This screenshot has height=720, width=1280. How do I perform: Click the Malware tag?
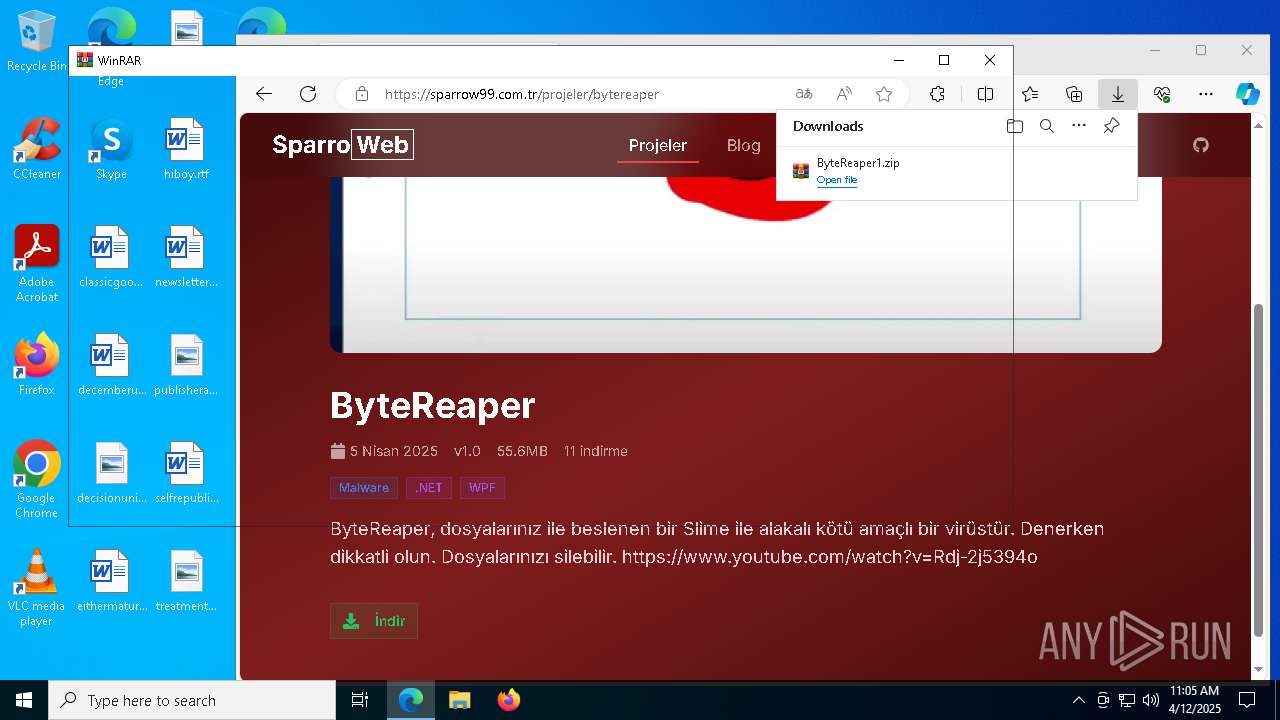(364, 488)
